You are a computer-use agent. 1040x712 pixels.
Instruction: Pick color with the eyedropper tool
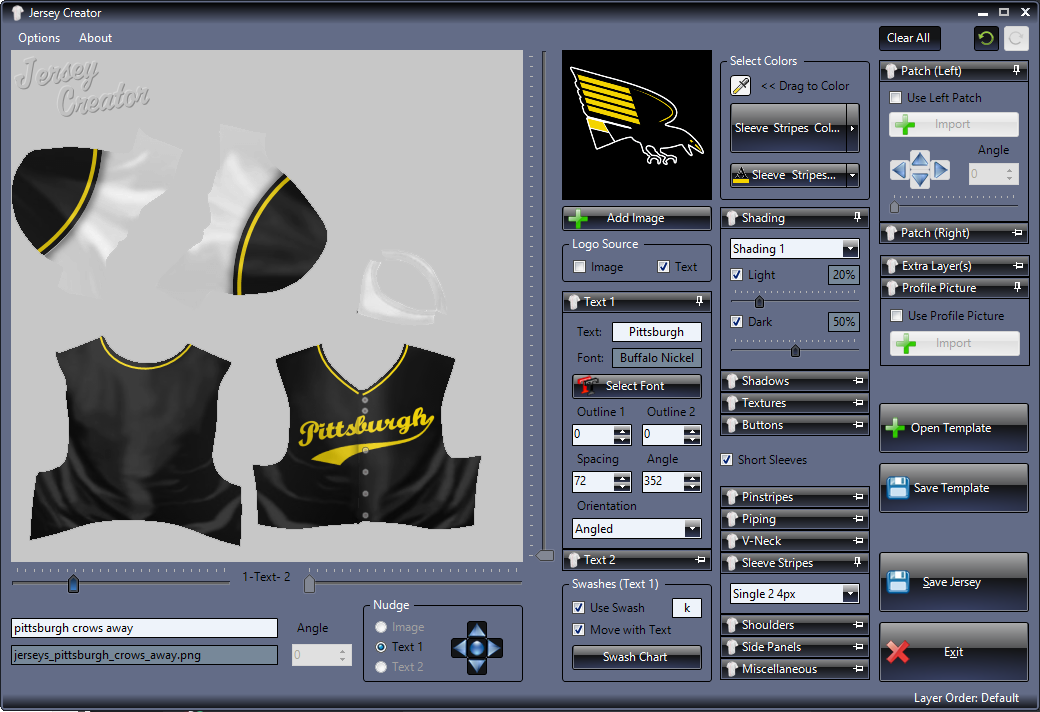tap(740, 86)
